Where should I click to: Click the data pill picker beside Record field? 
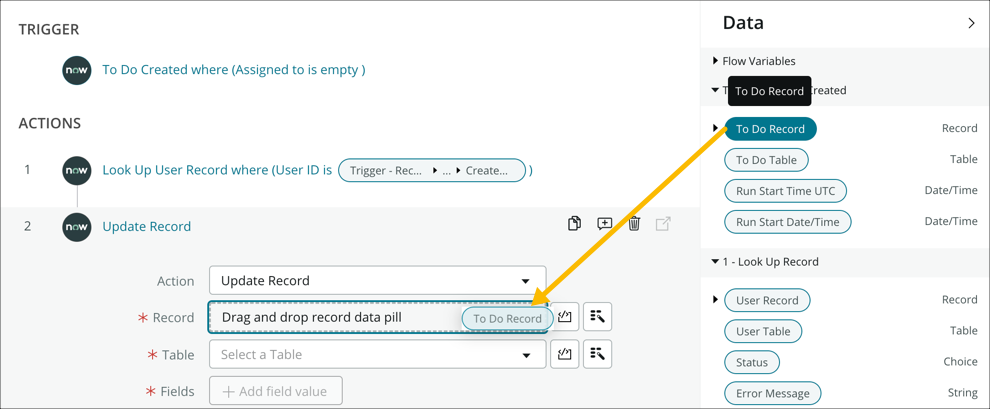click(565, 317)
